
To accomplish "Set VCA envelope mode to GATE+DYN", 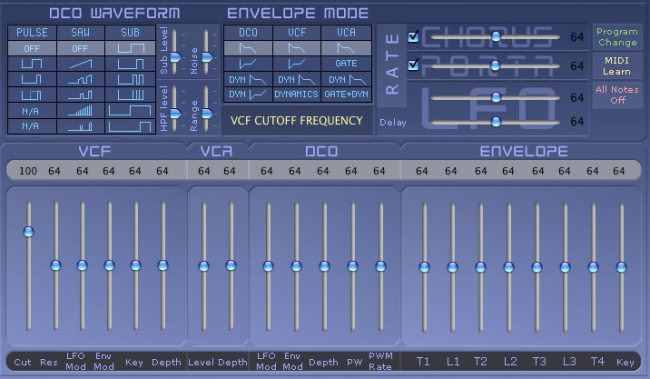I will 346,95.
